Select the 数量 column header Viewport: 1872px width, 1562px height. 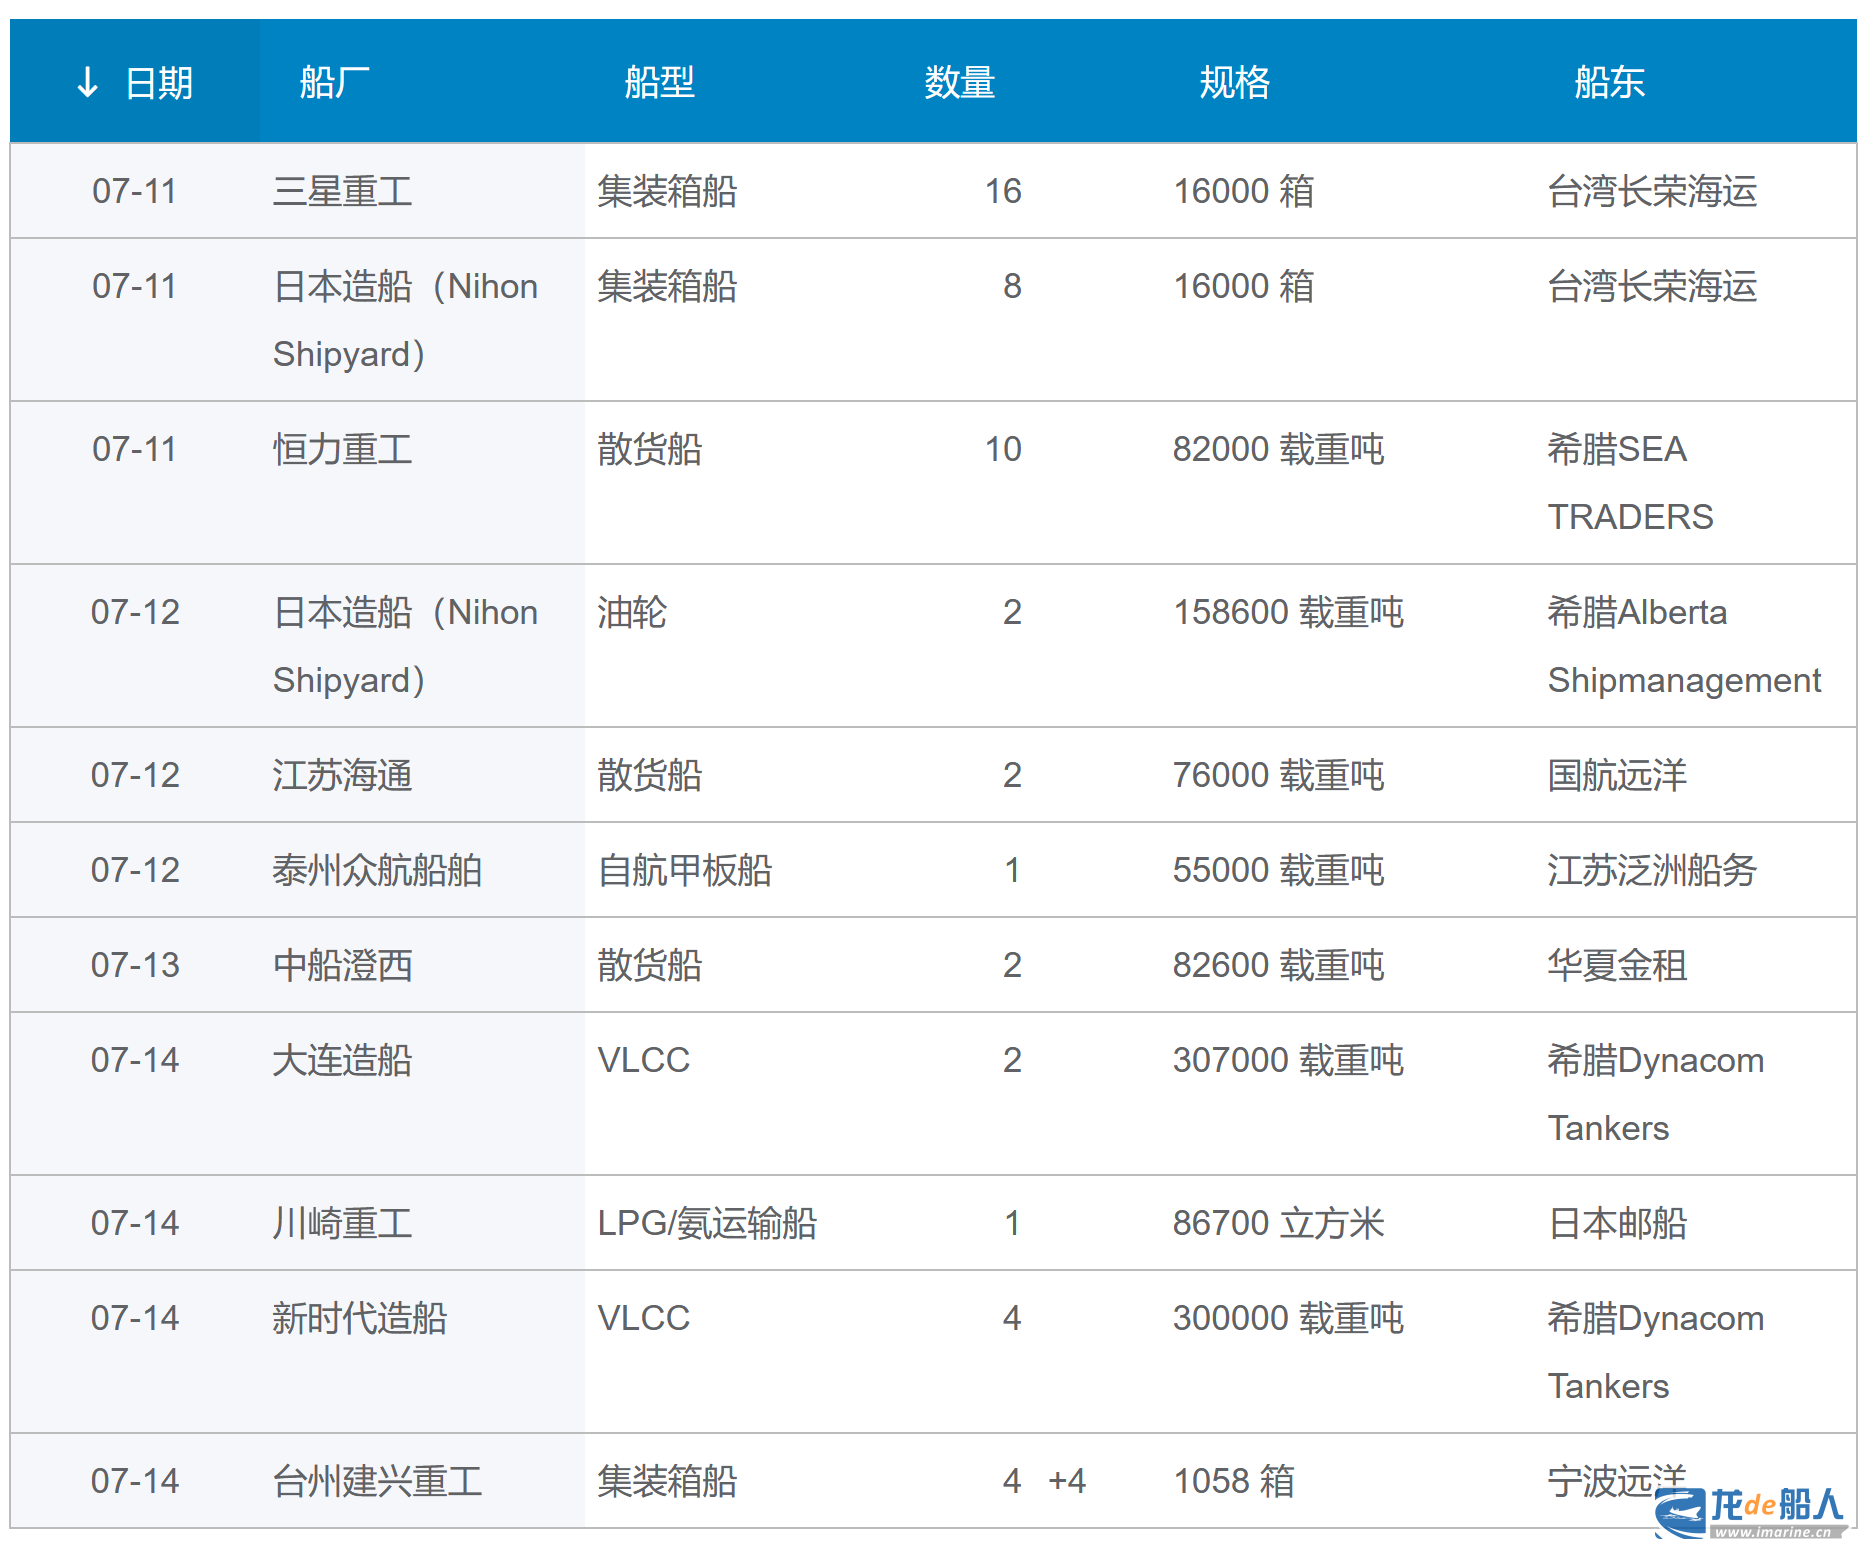pos(959,82)
